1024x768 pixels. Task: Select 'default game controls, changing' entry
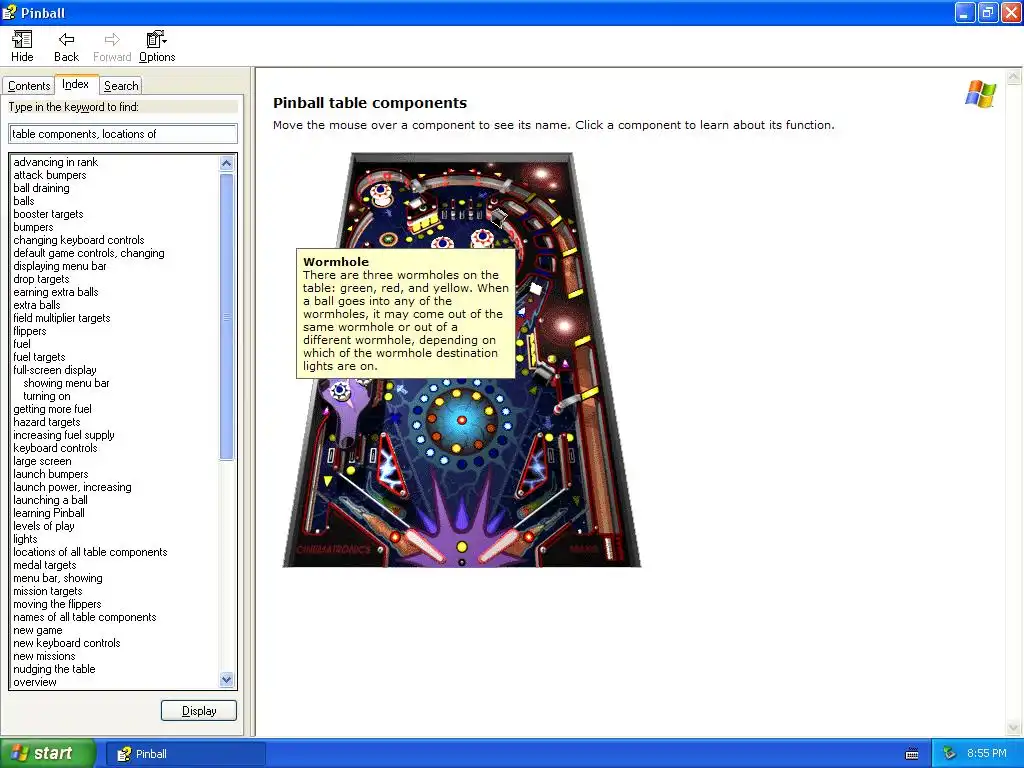point(89,253)
